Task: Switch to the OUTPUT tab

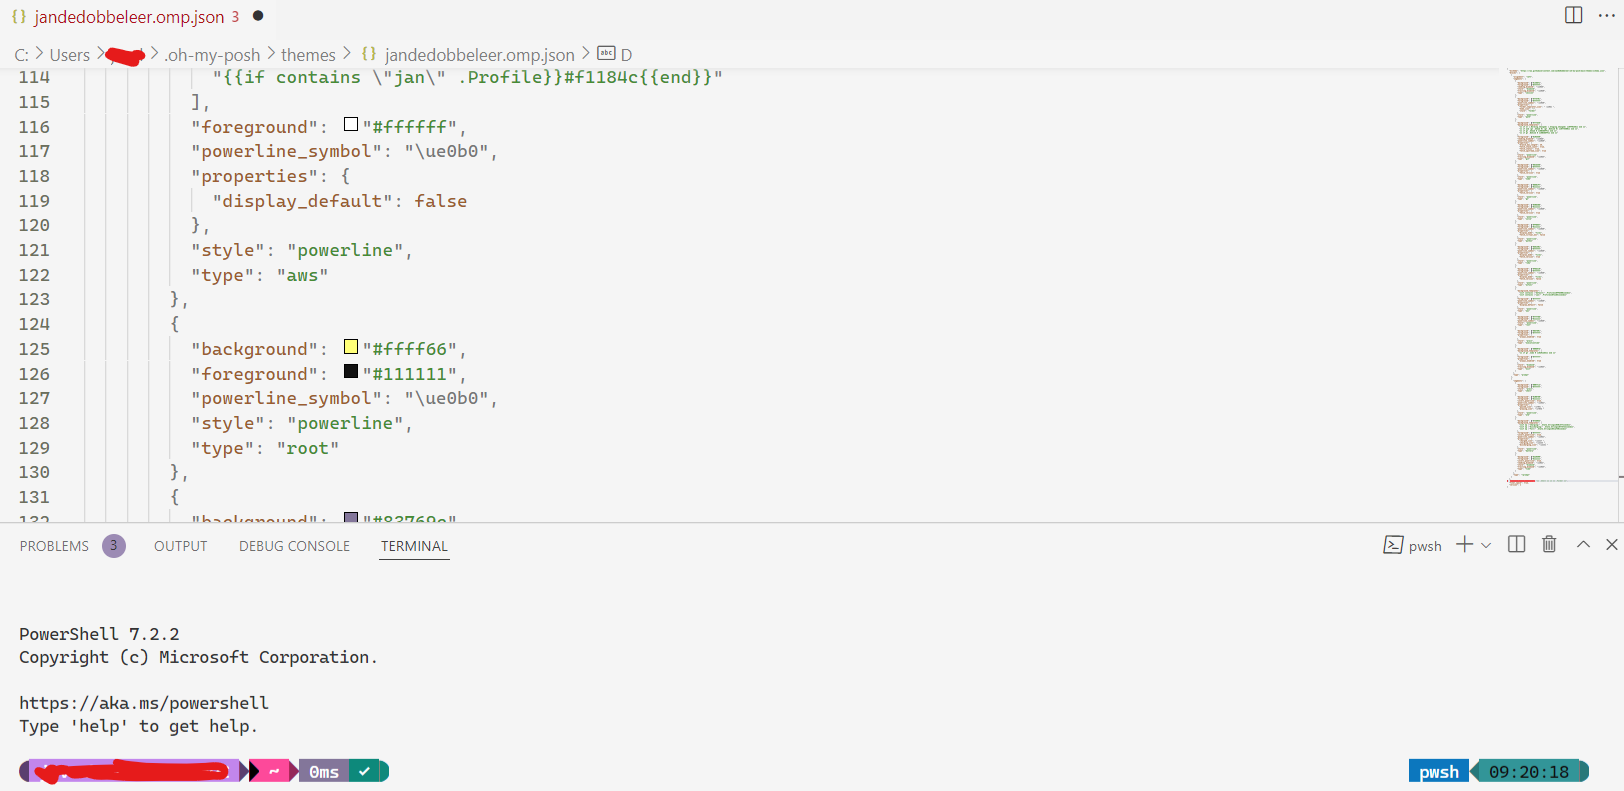Action: tap(180, 545)
